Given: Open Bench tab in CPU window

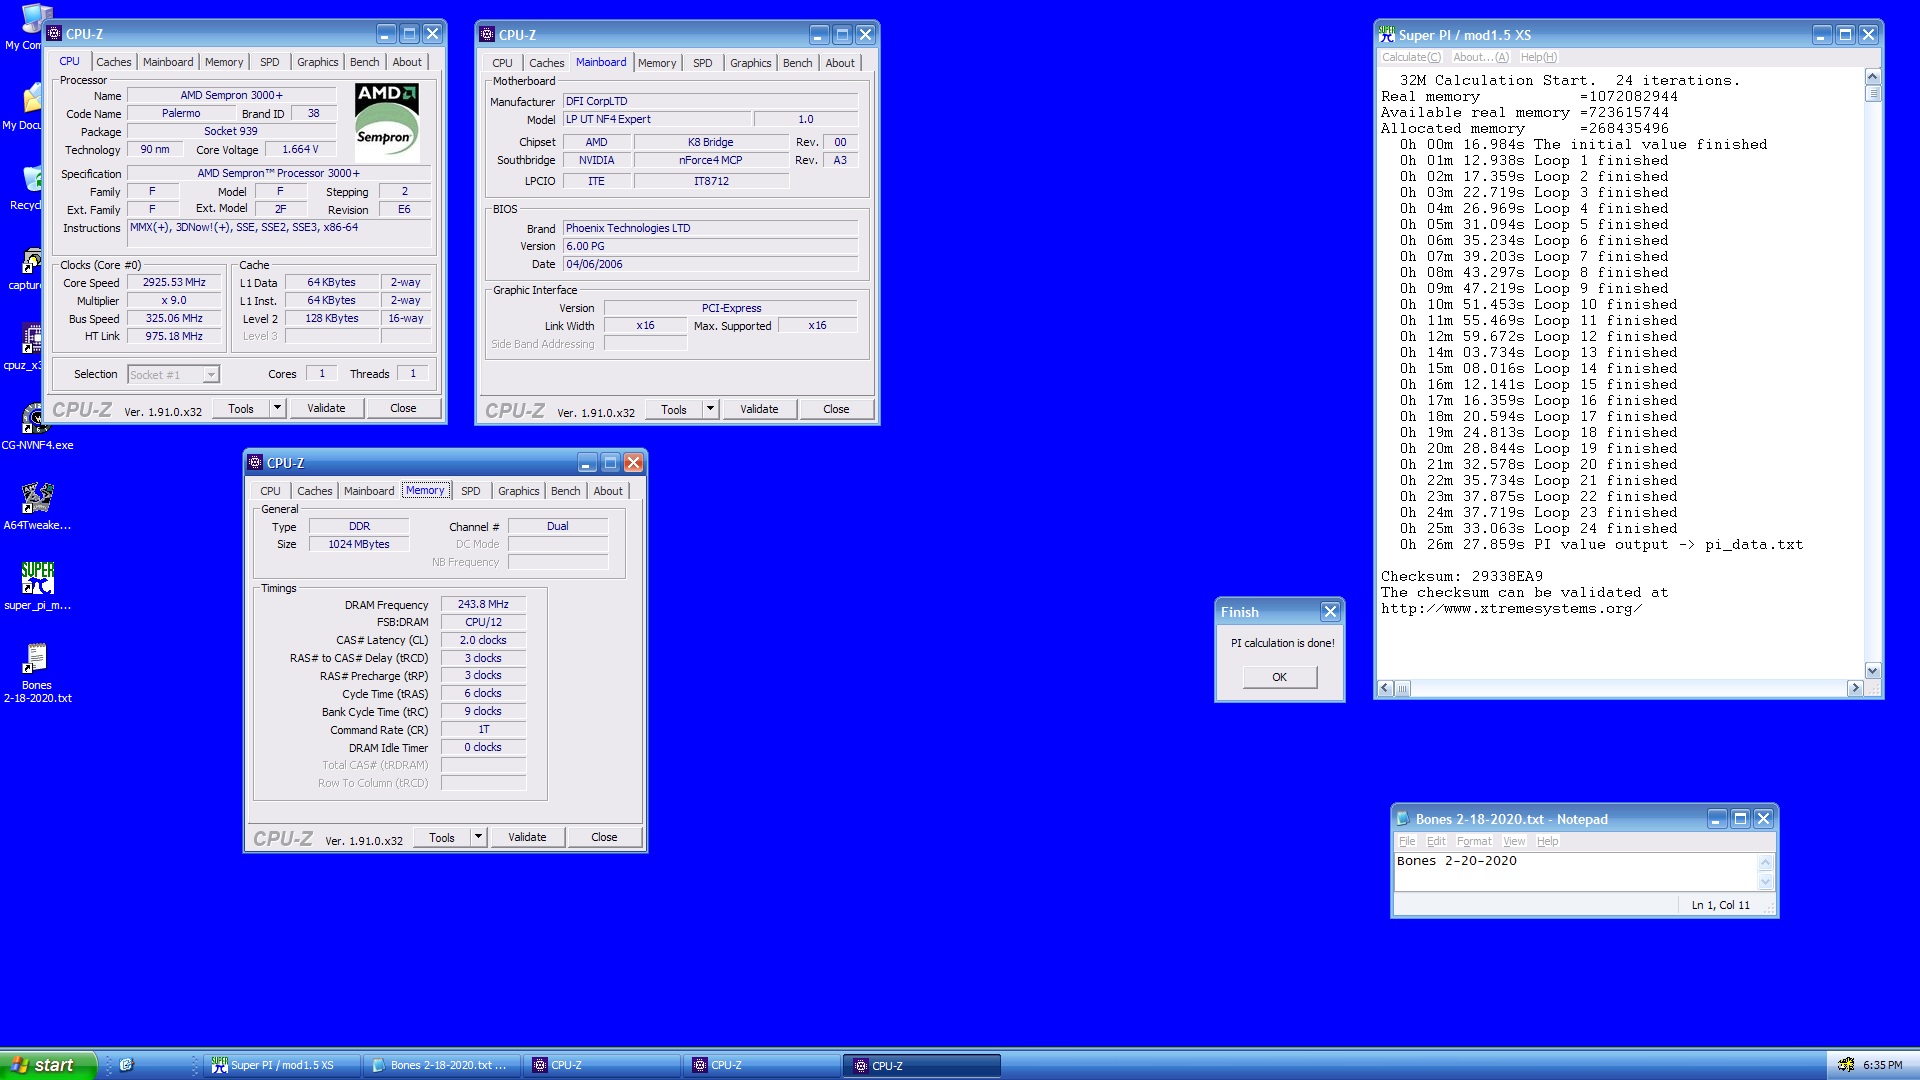Looking at the screenshot, I should pos(365,62).
